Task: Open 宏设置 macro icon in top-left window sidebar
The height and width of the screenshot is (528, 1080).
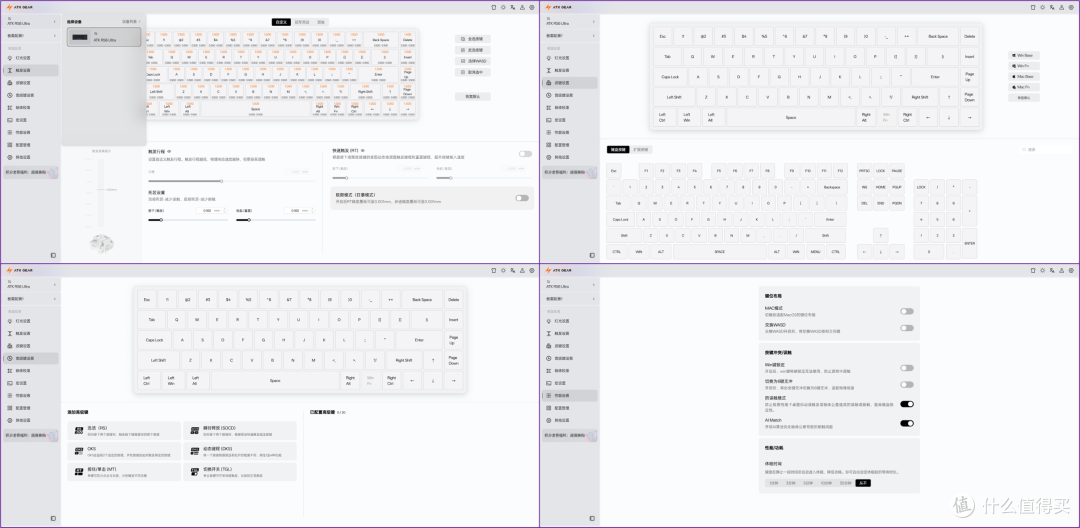Action: tap(10, 120)
